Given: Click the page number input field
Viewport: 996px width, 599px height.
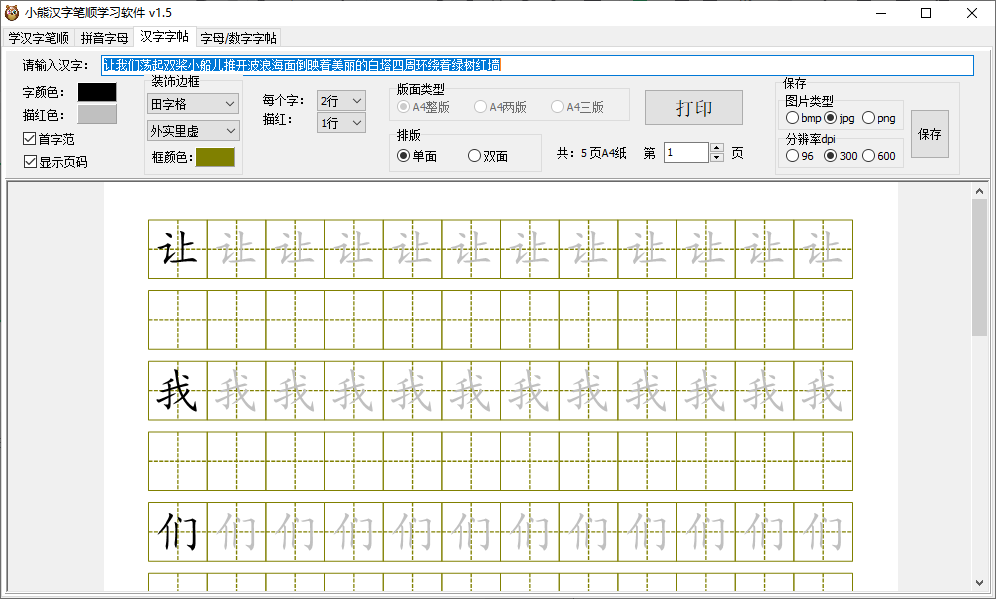Looking at the screenshot, I should coord(687,152).
